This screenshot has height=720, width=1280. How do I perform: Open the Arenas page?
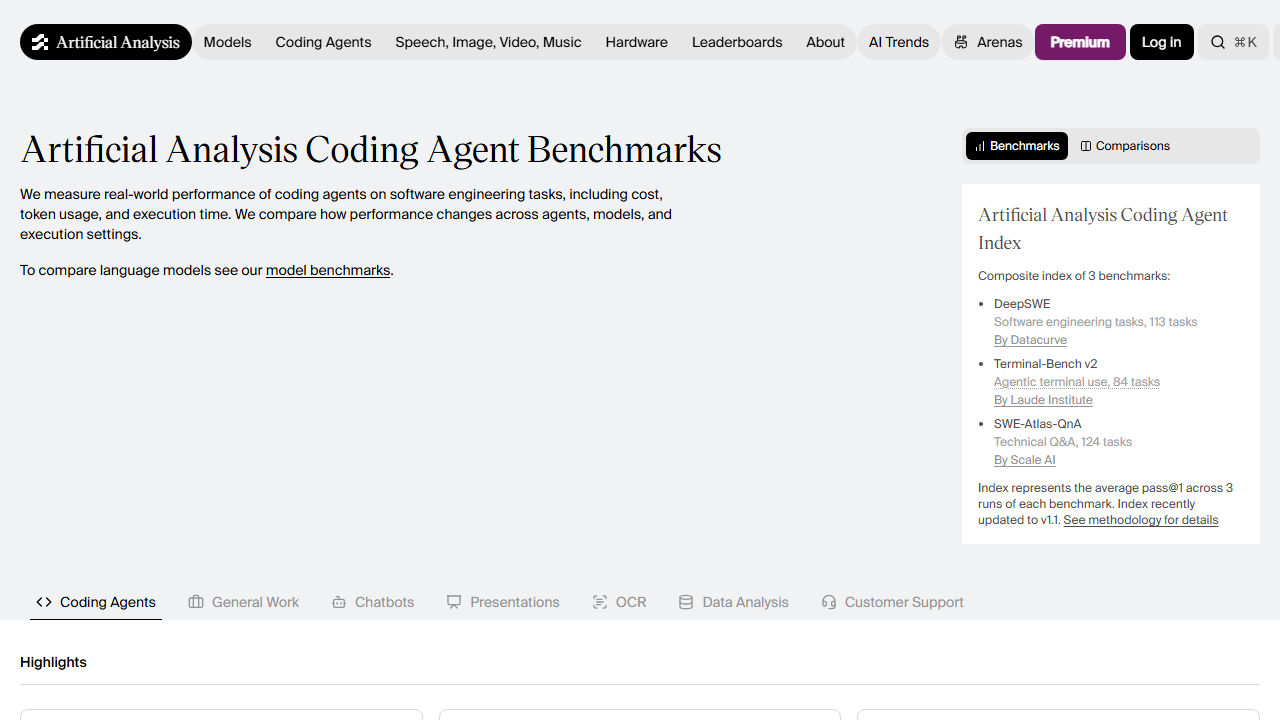pyautogui.click(x=987, y=42)
